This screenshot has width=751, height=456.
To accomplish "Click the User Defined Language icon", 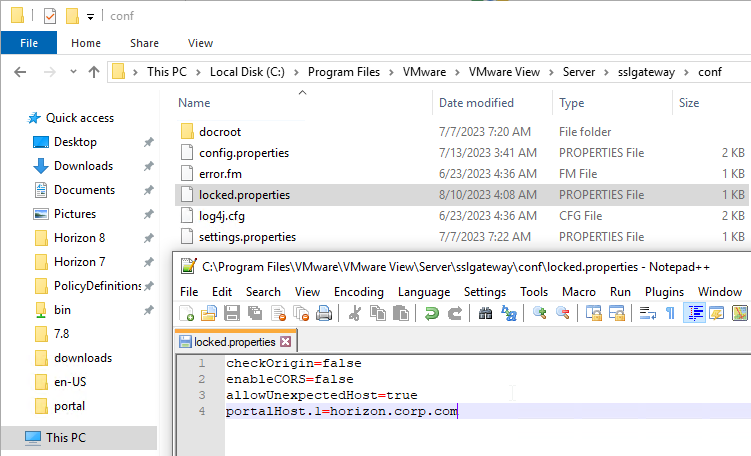I will click(x=717, y=314).
